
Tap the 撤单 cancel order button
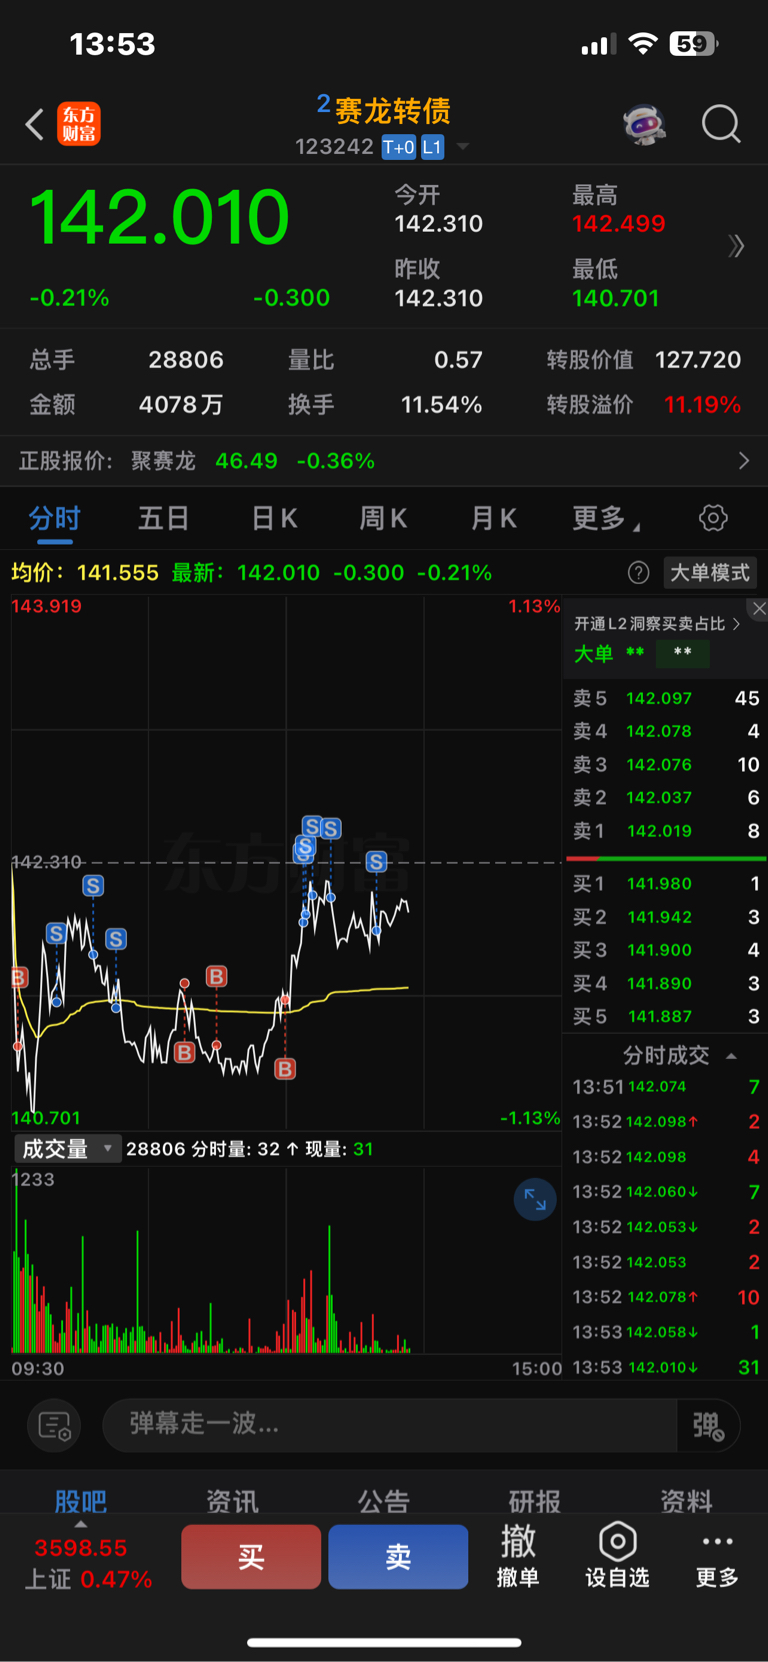(x=518, y=1556)
